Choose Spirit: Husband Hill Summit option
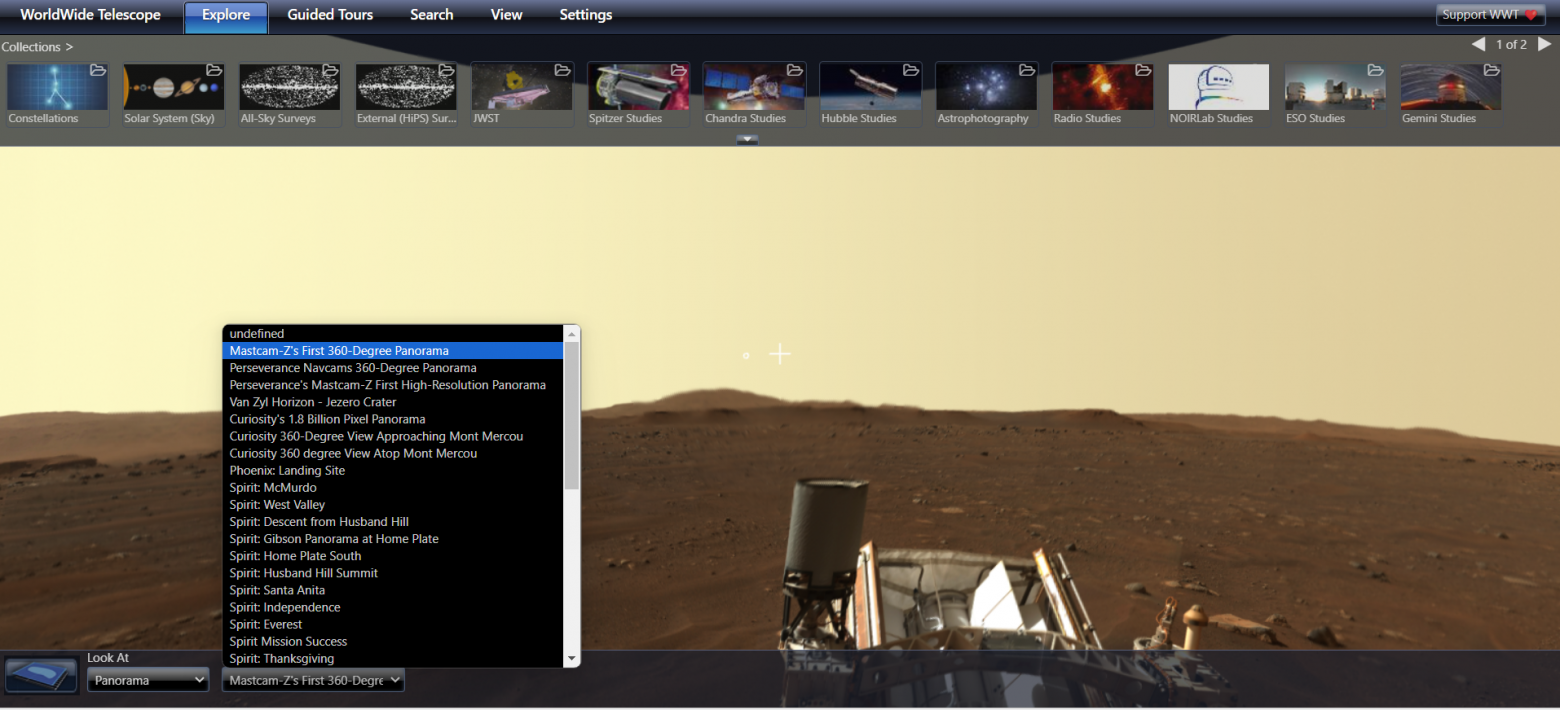Viewport: 1560px width, 710px height. point(393,573)
